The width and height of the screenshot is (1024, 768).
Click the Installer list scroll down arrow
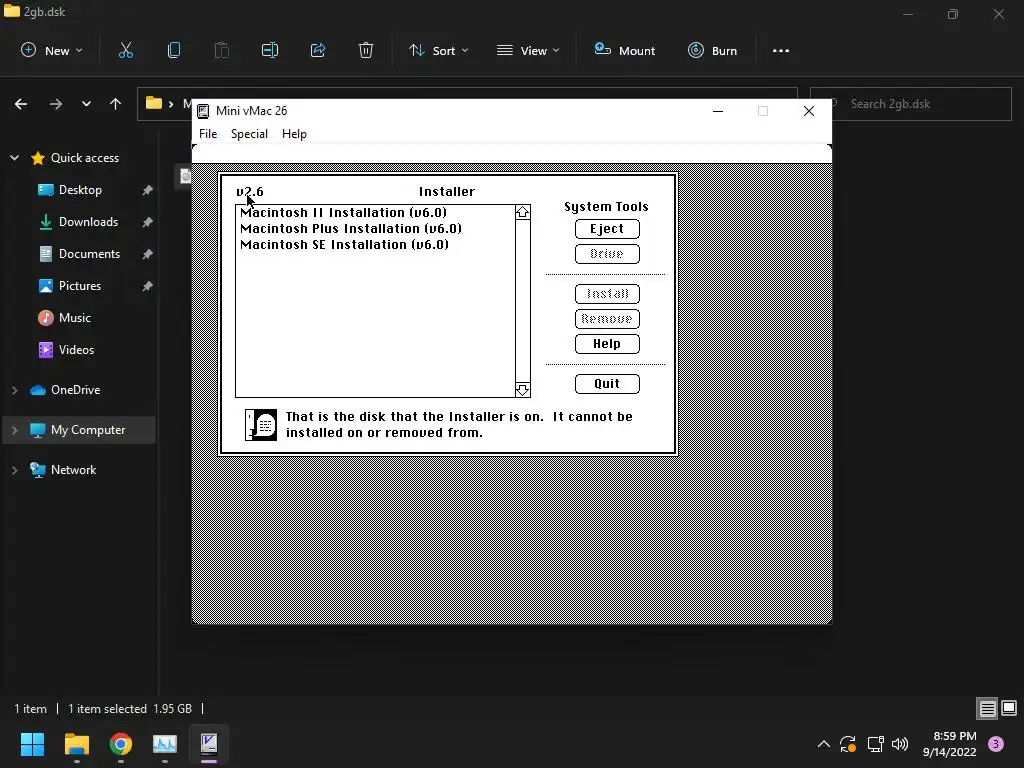coord(522,390)
